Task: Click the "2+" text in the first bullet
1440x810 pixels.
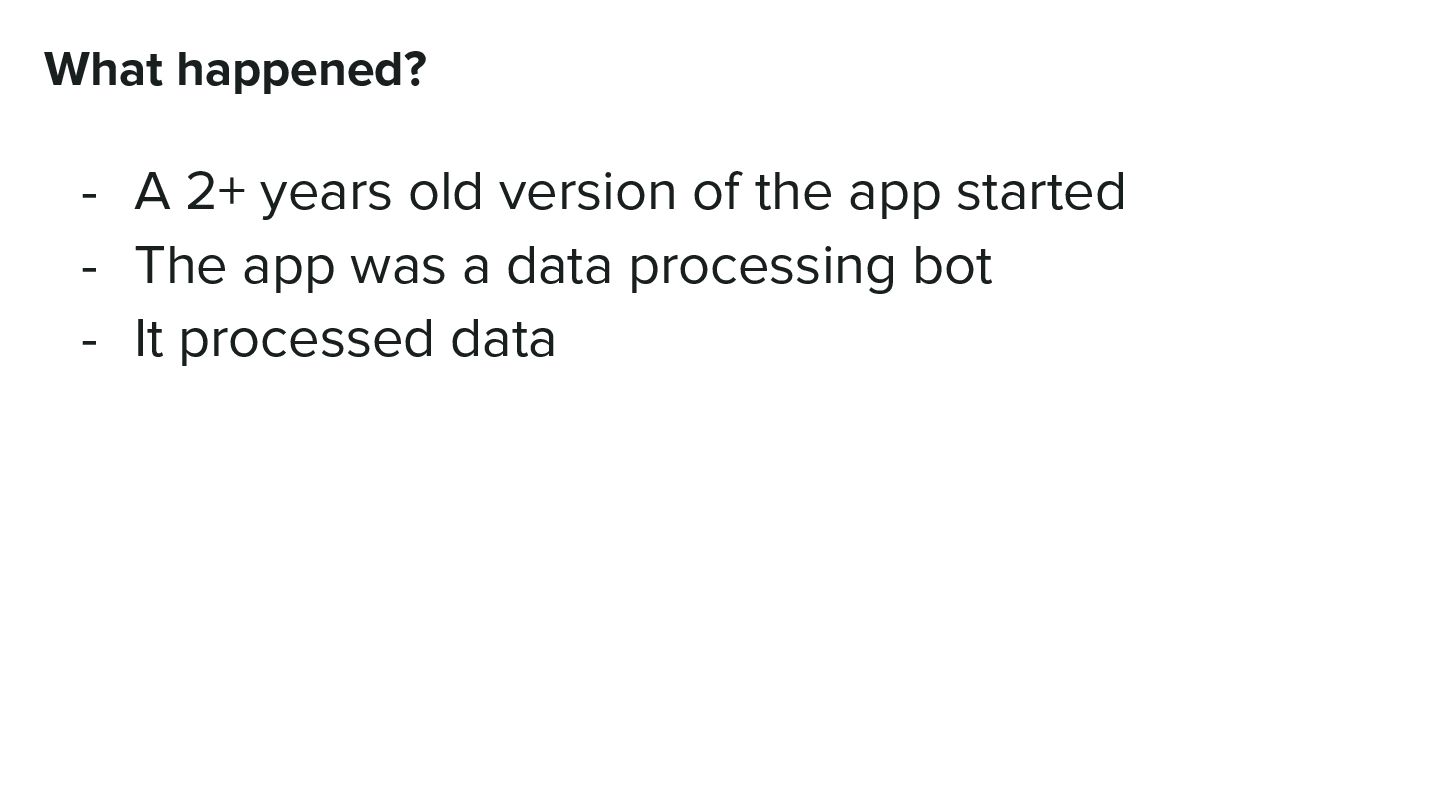Action: 215,192
